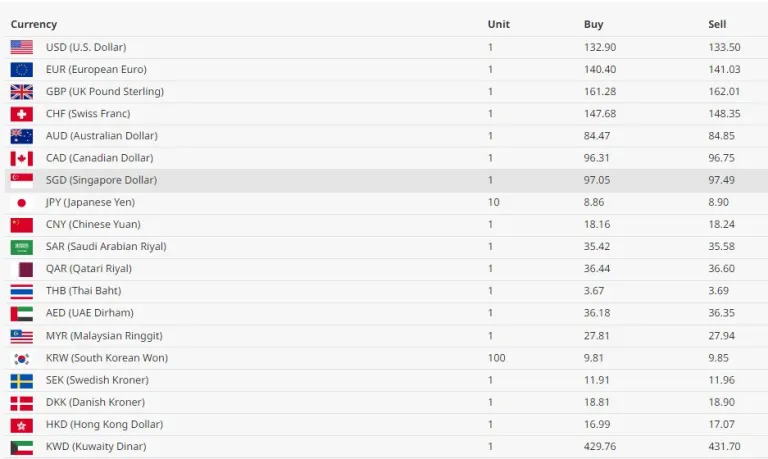Click the Kuwait flag icon
The height and width of the screenshot is (459, 768).
pyautogui.click(x=22, y=447)
